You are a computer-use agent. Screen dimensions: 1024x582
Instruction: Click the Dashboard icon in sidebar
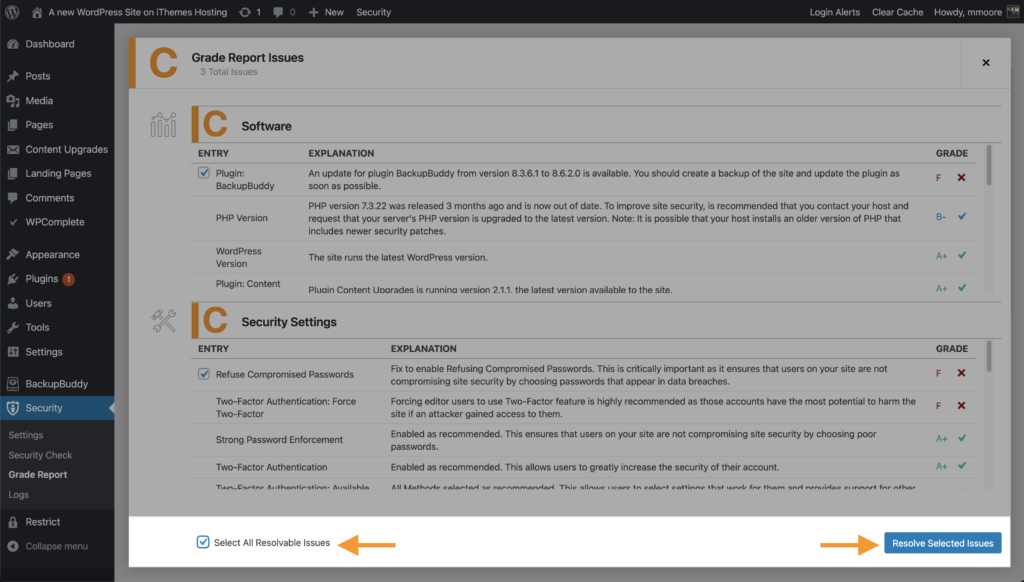pos(13,44)
